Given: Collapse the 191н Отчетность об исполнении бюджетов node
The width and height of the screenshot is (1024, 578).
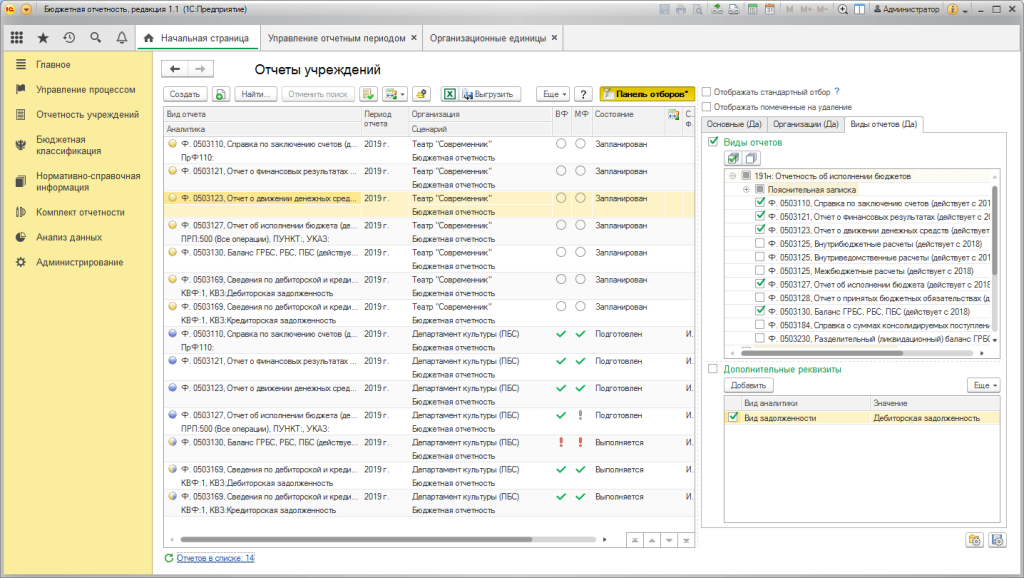Looking at the screenshot, I should [x=733, y=176].
